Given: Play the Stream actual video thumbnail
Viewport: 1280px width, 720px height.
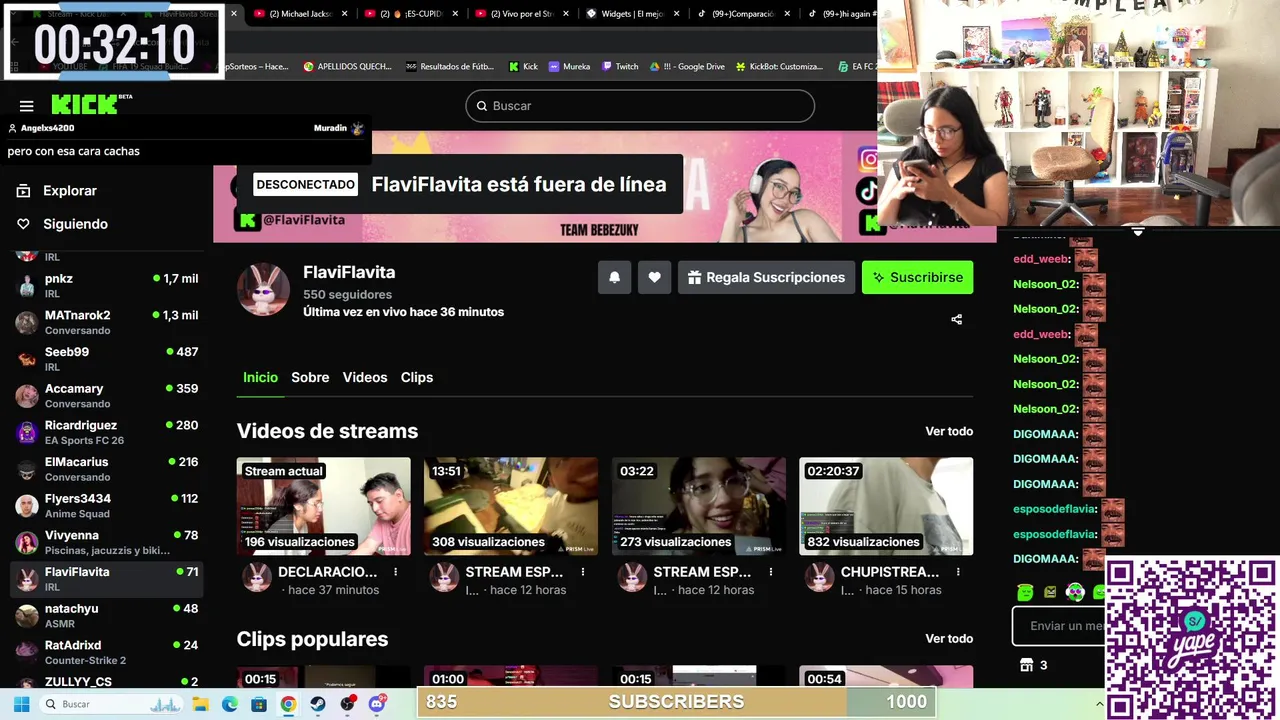Looking at the screenshot, I should coord(323,506).
